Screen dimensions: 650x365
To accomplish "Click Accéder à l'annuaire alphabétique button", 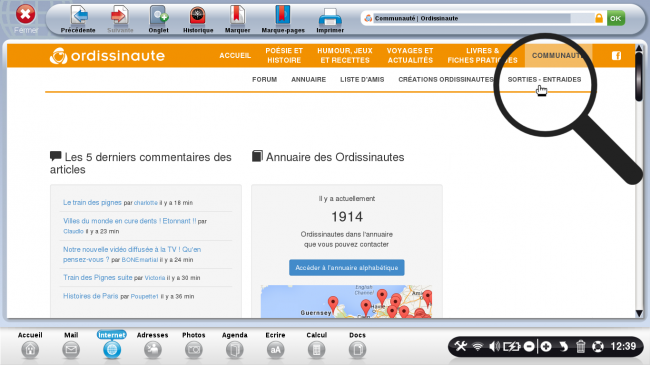I will 347,268.
